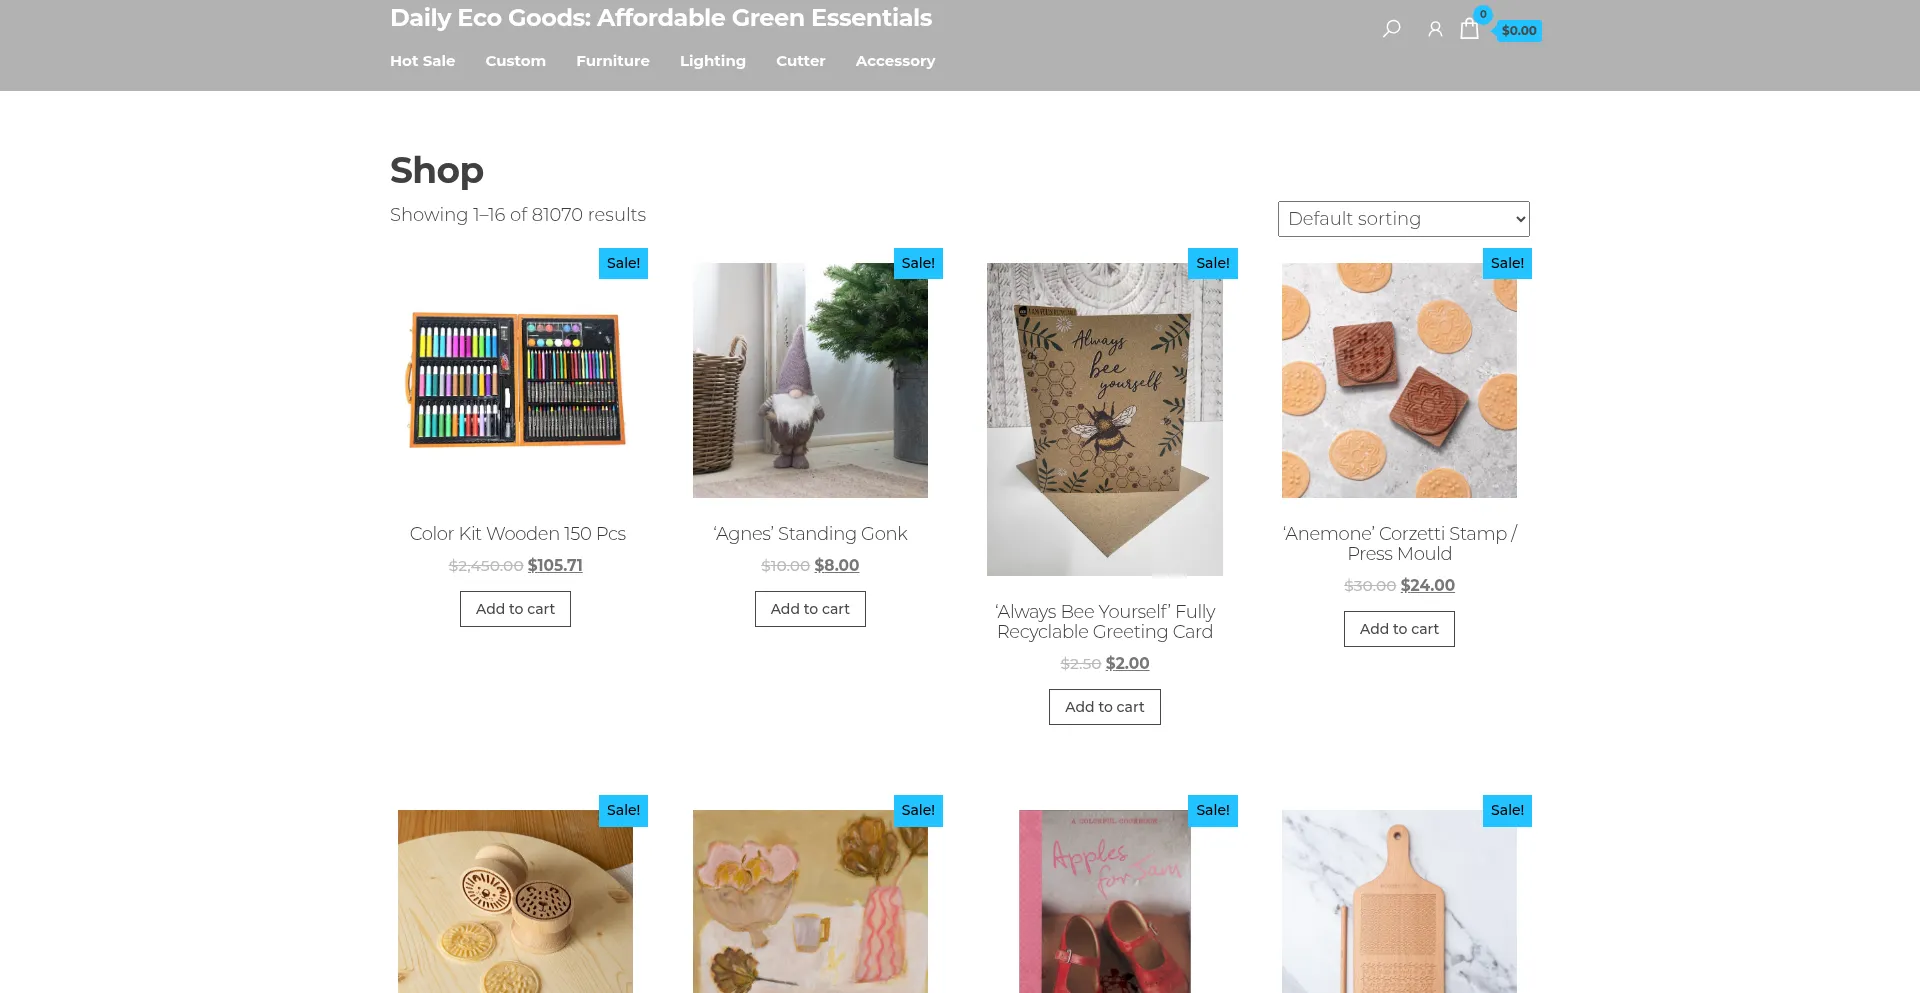Image resolution: width=1920 pixels, height=993 pixels.
Task: Select the Accessory menu item
Action: (895, 61)
